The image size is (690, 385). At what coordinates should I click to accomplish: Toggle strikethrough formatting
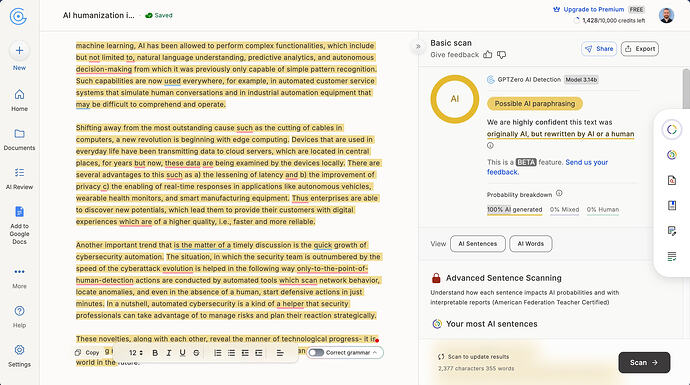coord(196,353)
